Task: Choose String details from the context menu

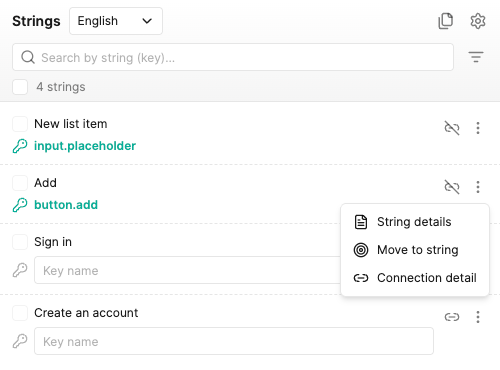Action: [x=415, y=222]
